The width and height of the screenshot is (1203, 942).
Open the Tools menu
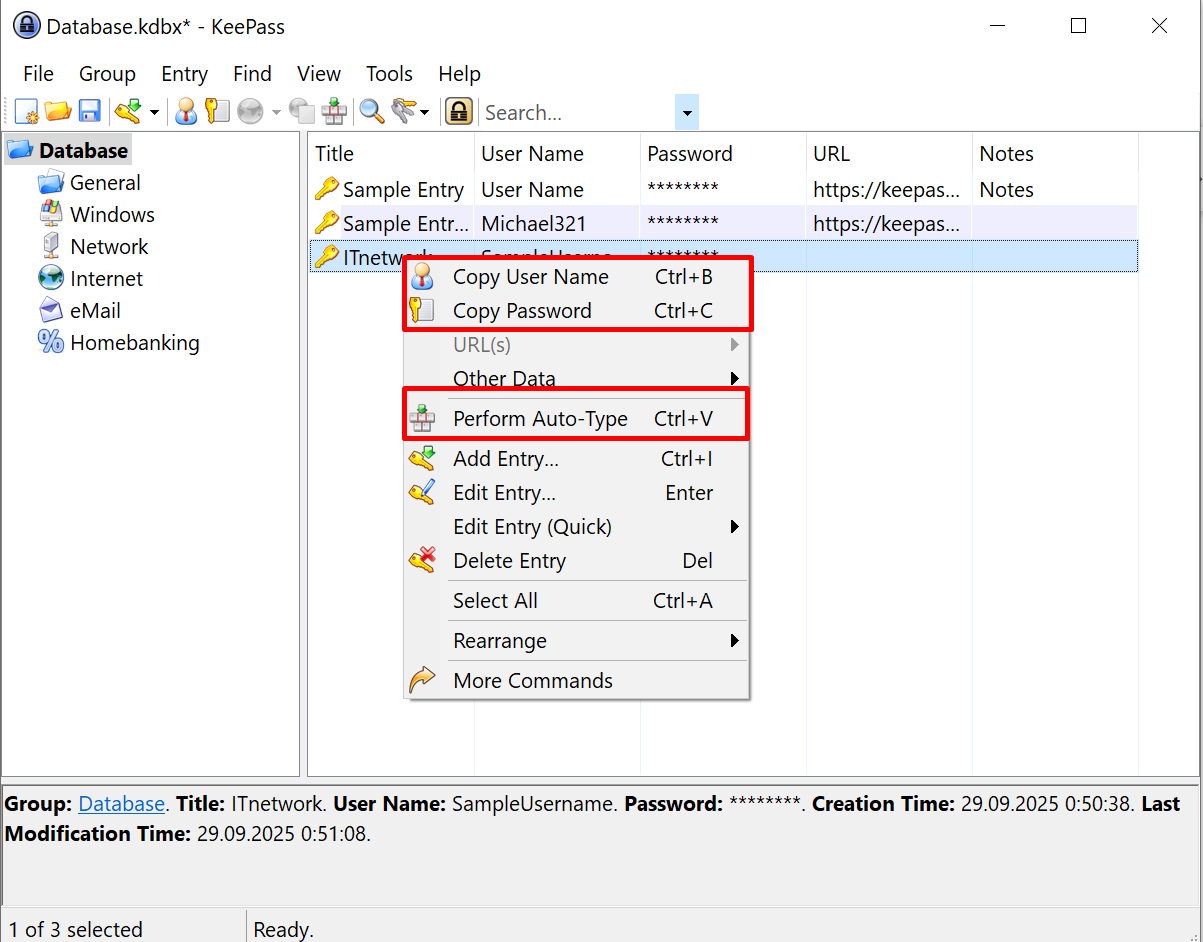pyautogui.click(x=389, y=73)
